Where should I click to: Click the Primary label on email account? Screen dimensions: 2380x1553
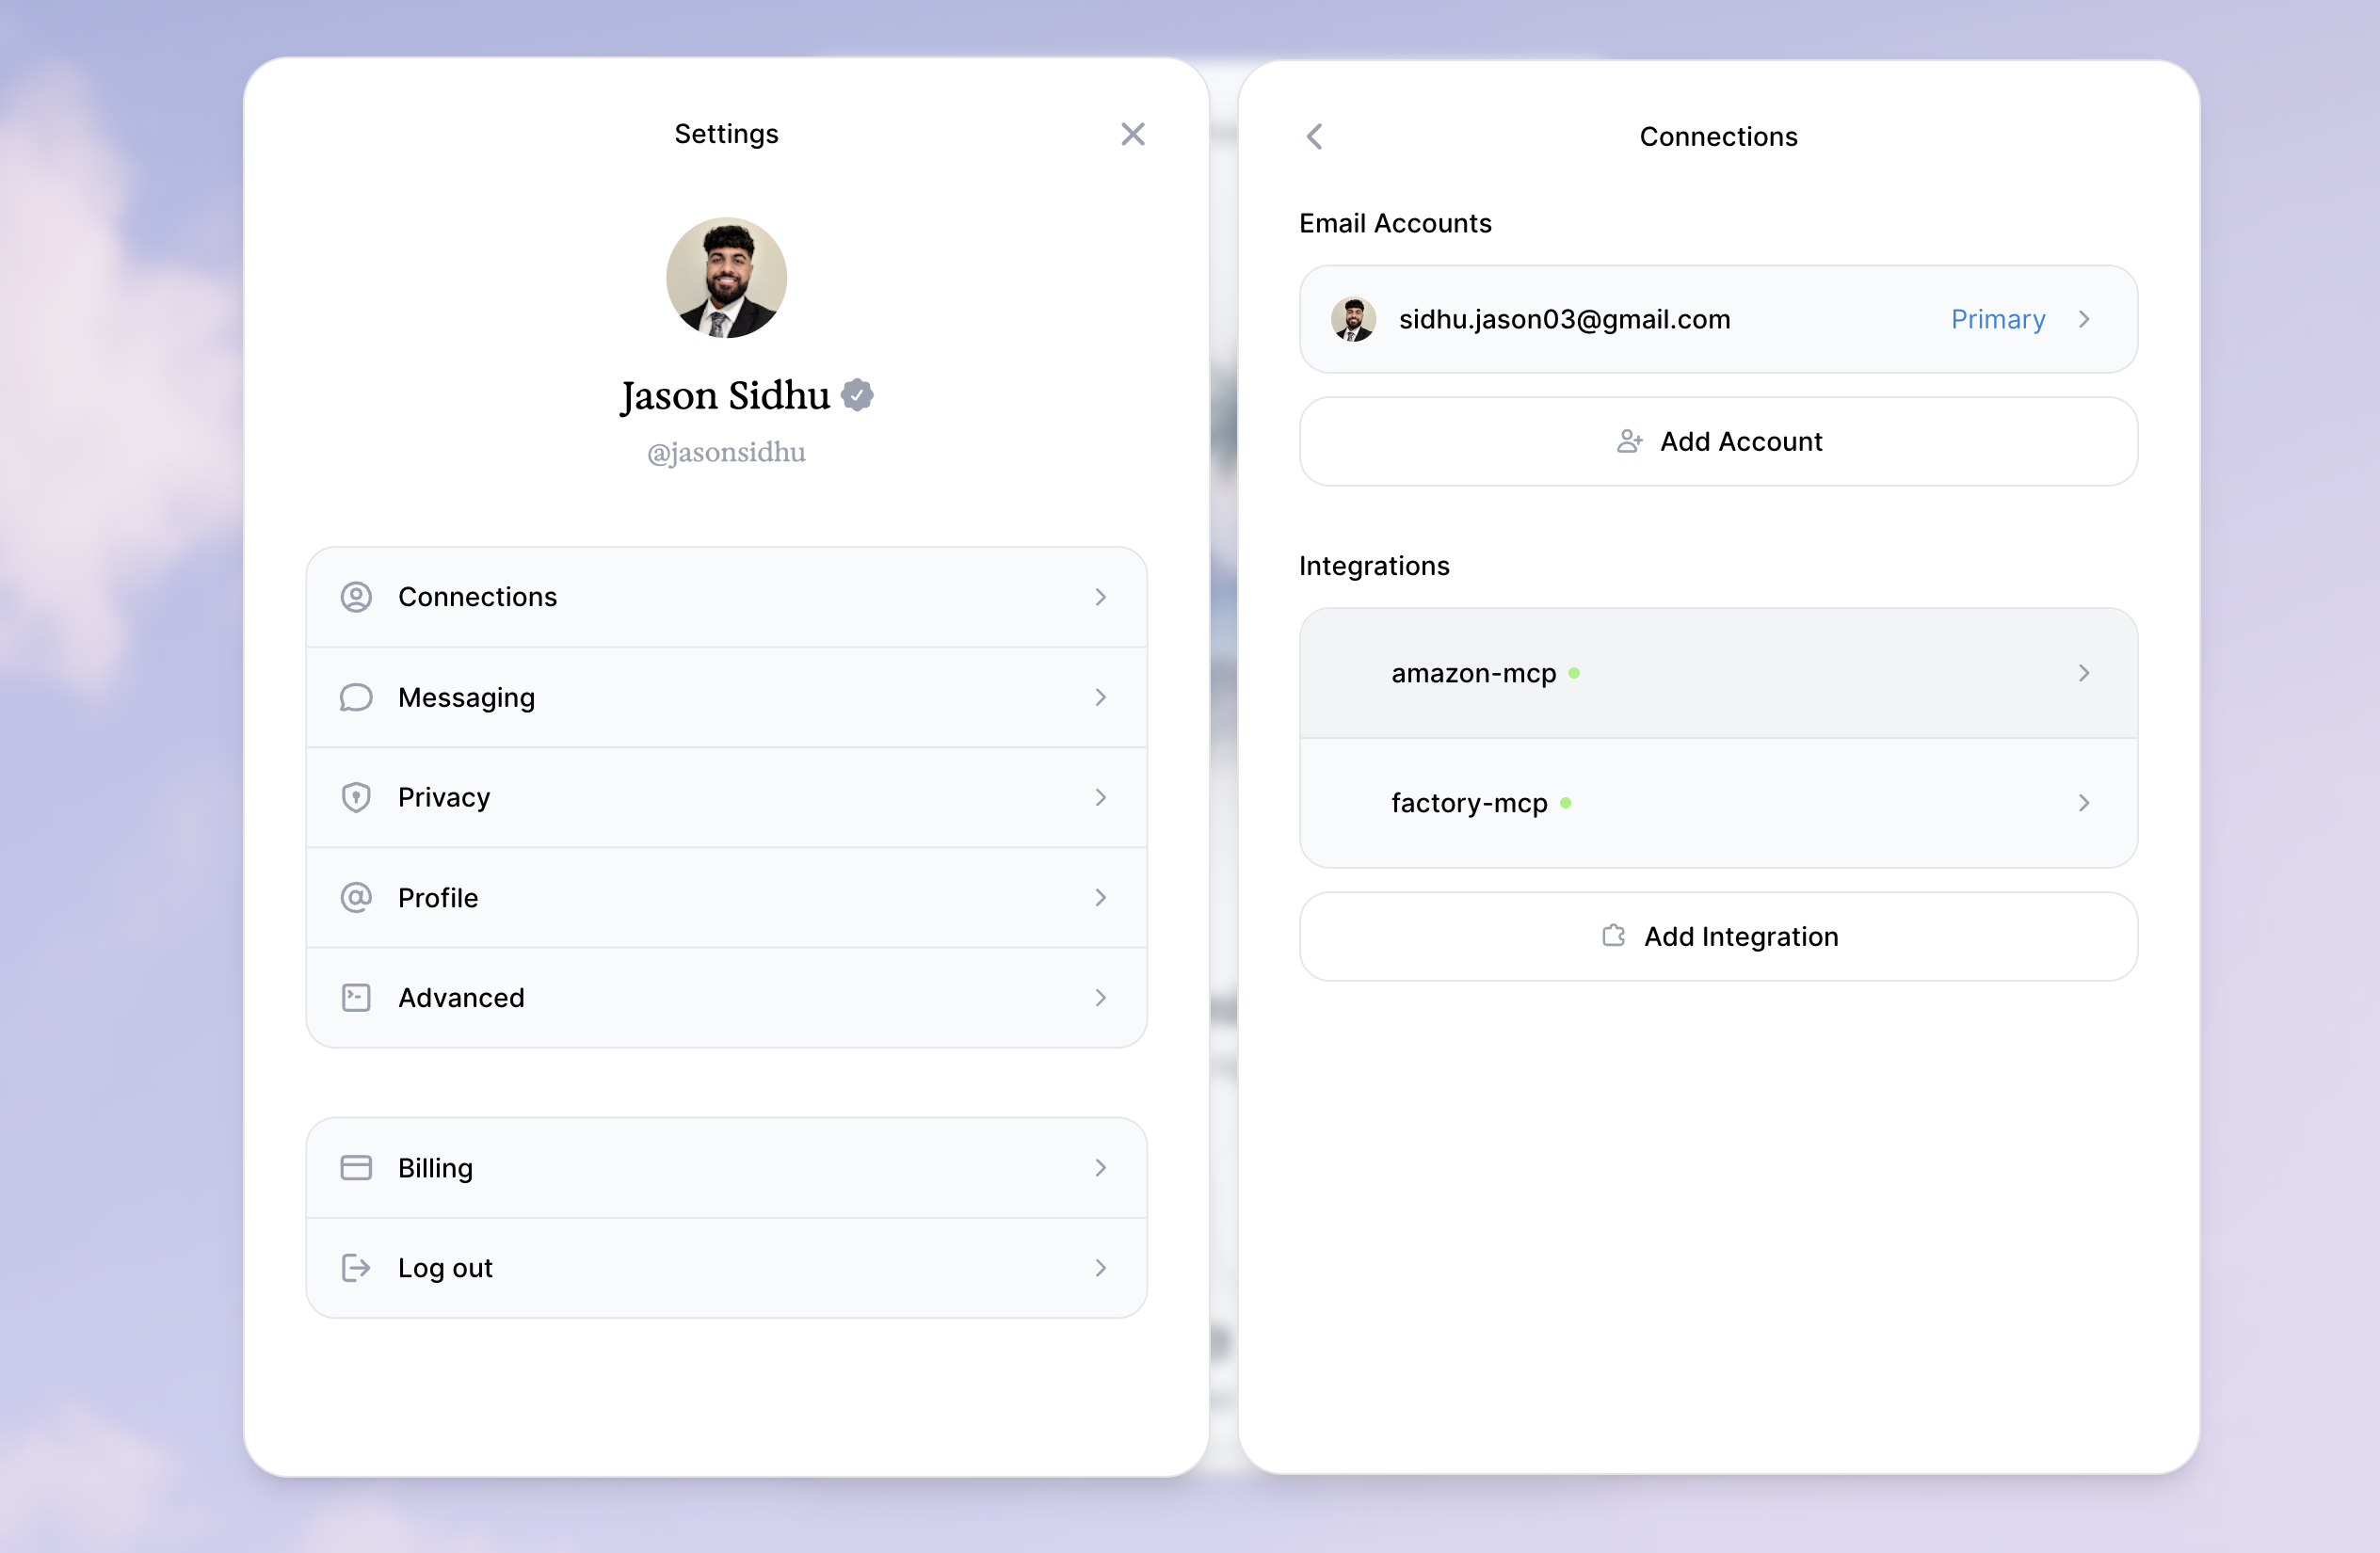coord(1997,319)
